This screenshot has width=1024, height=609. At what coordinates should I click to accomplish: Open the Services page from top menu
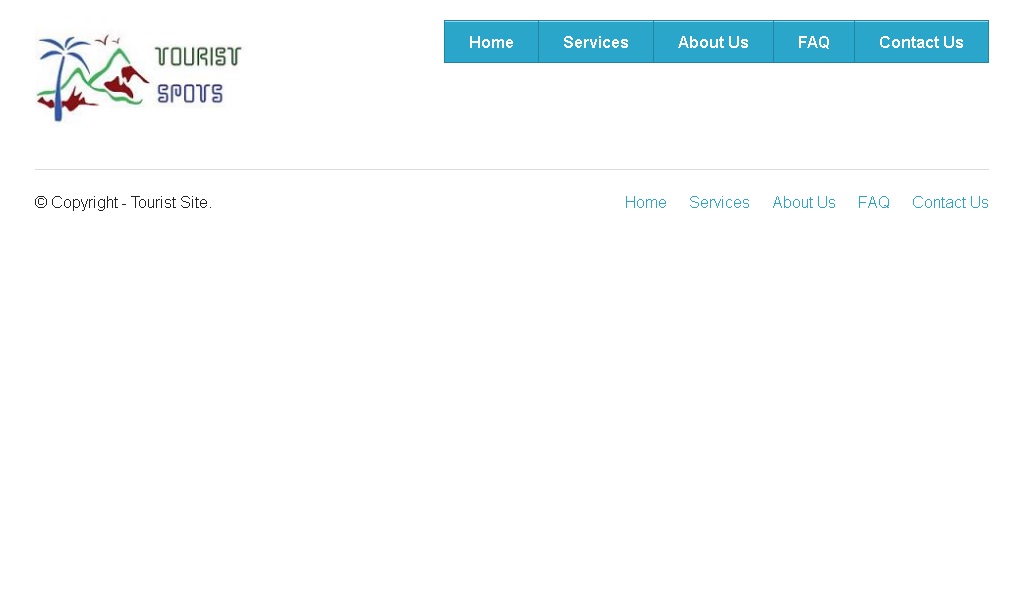click(596, 42)
